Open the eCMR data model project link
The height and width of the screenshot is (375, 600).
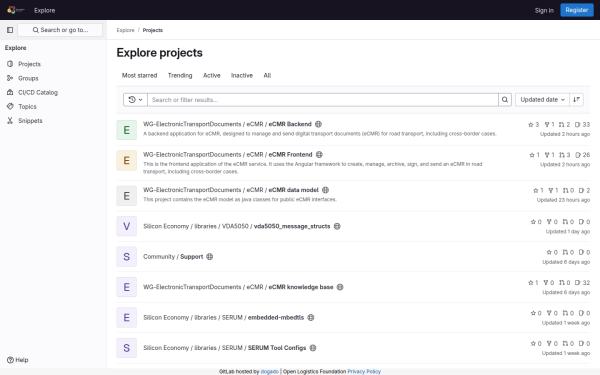click(x=231, y=190)
